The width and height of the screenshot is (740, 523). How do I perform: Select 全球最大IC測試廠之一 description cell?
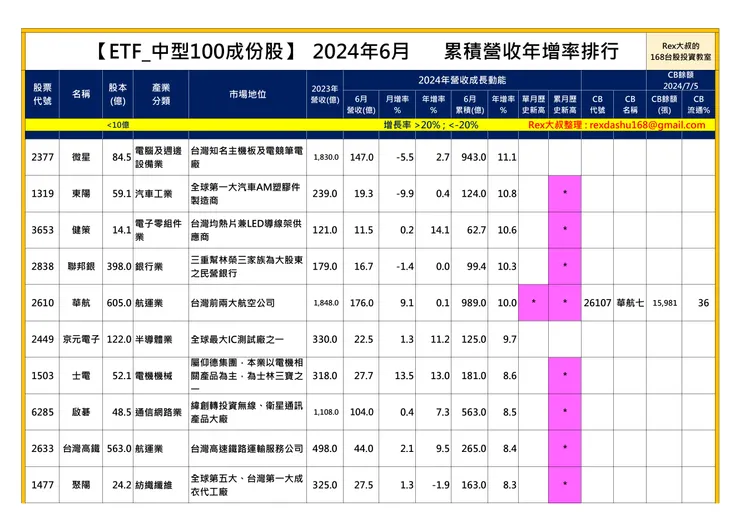click(x=247, y=339)
